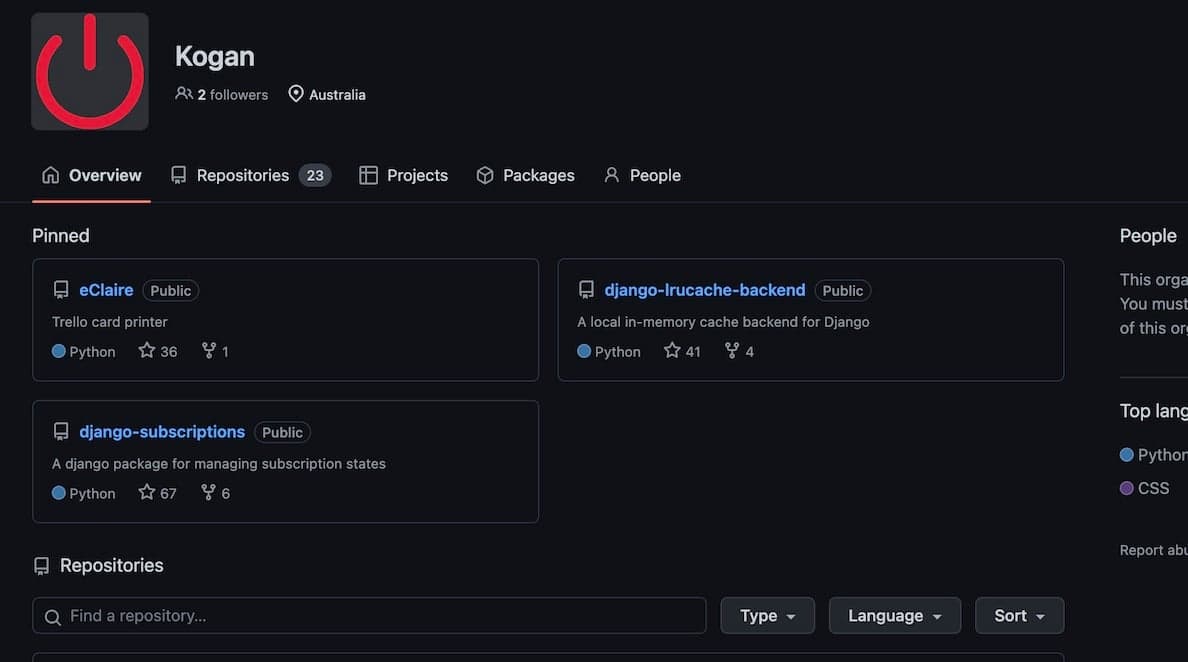Open the eClaire repository link

[x=106, y=290]
